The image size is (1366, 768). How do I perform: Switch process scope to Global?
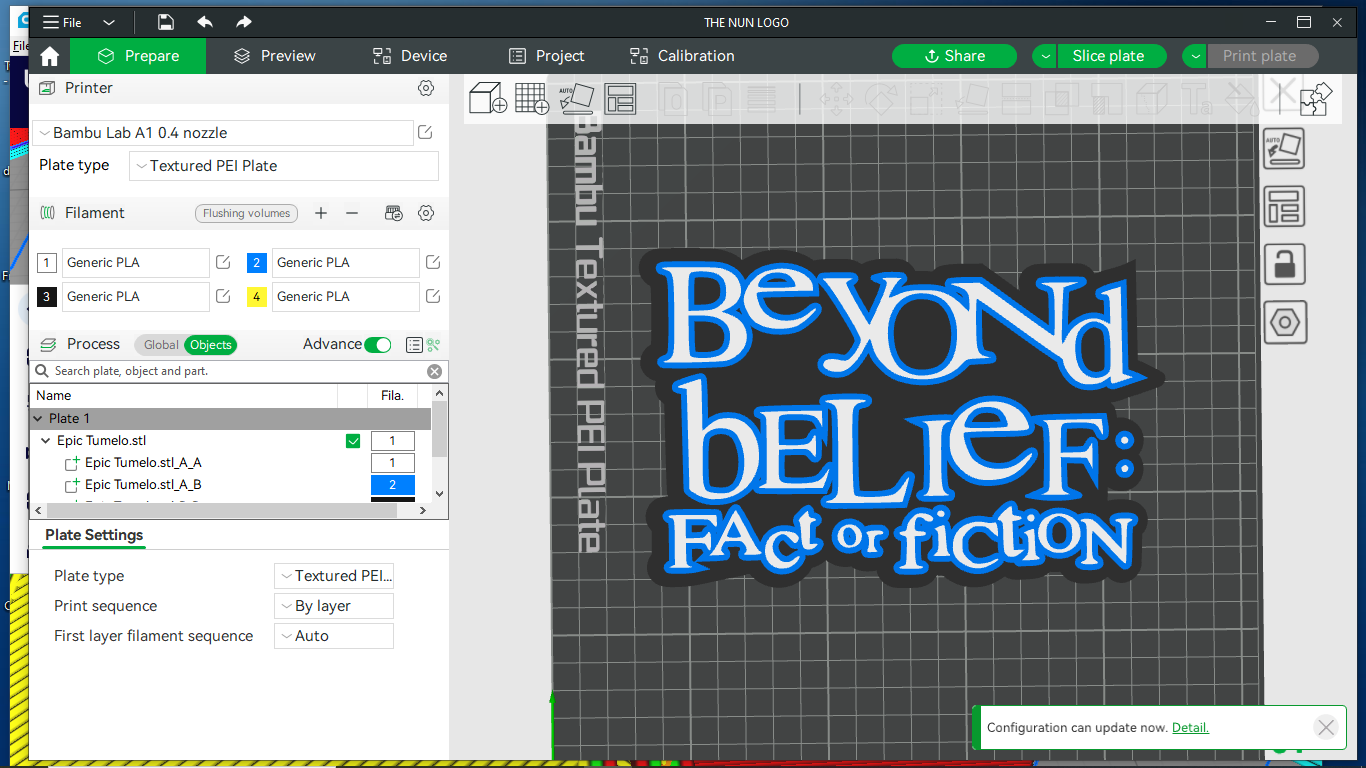pyautogui.click(x=161, y=345)
